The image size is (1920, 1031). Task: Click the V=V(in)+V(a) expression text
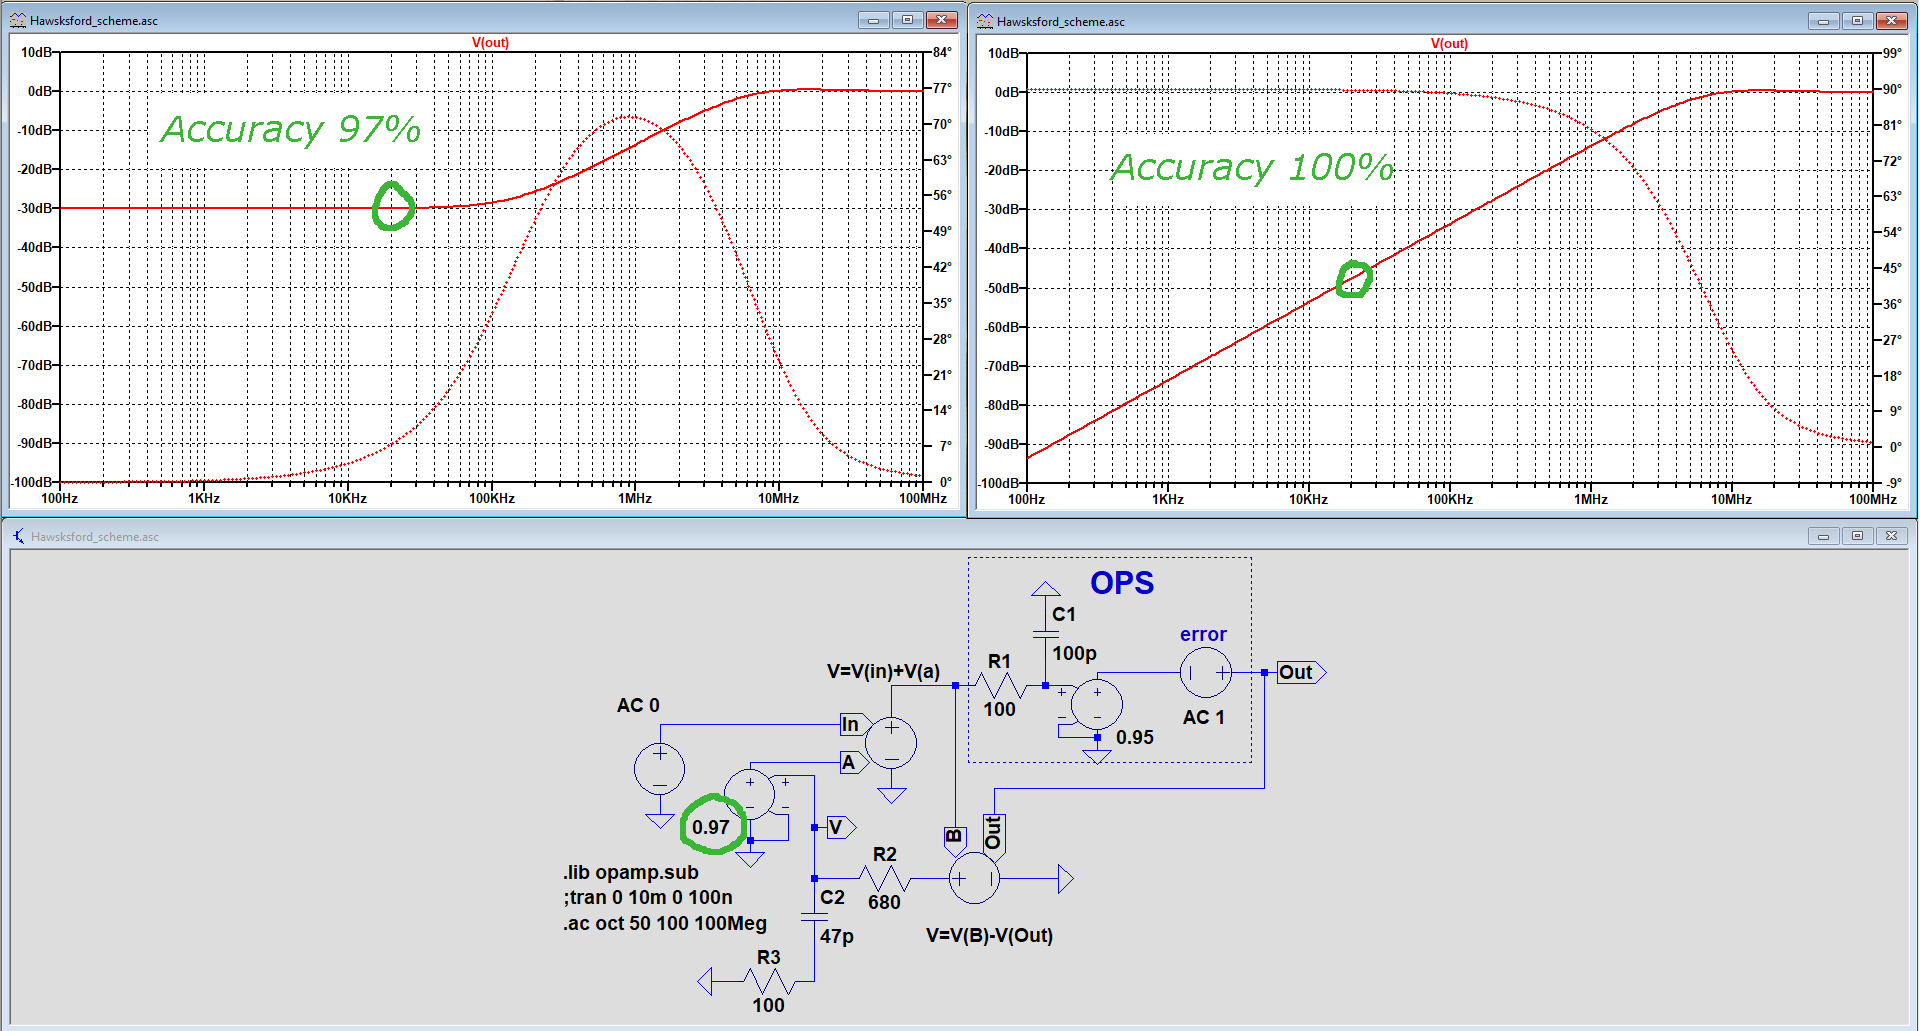point(884,671)
